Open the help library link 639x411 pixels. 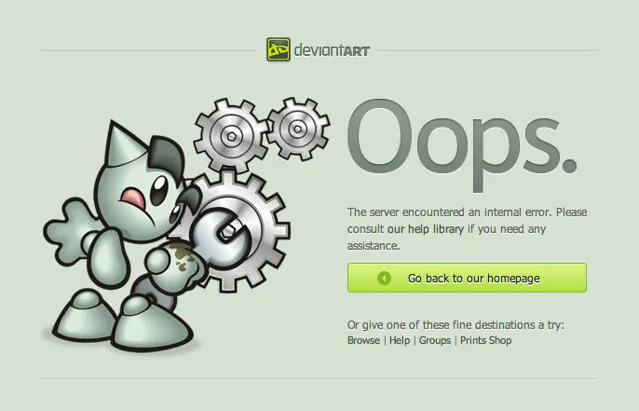[436, 229]
